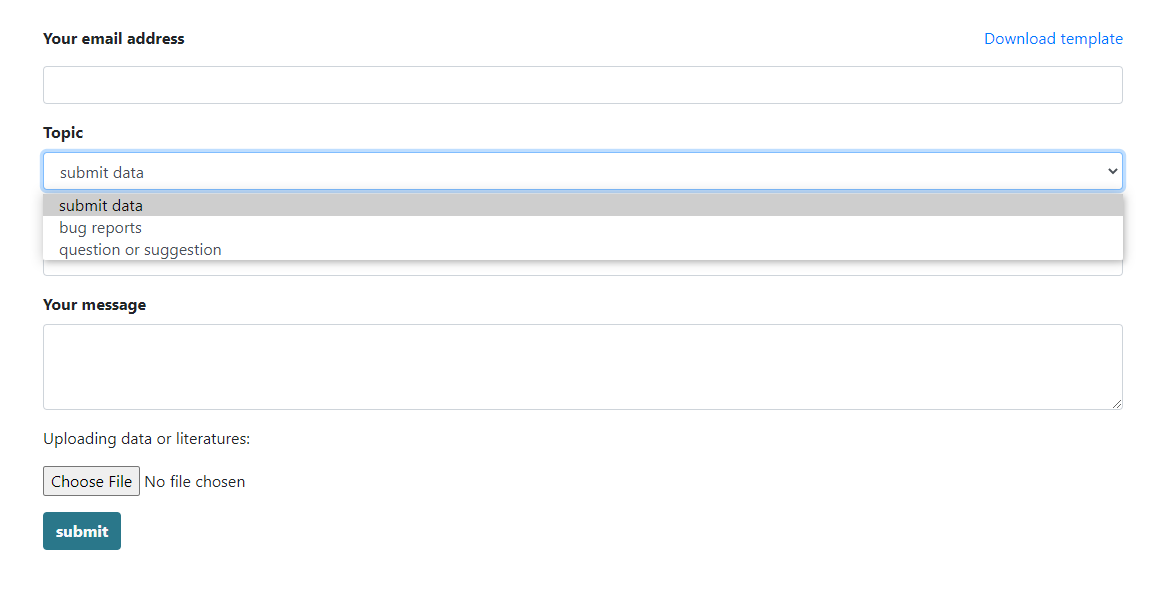Viewport: 1162px width, 591px height.
Task: Click the "Uploading data or literatures" caption
Action: [x=146, y=439]
